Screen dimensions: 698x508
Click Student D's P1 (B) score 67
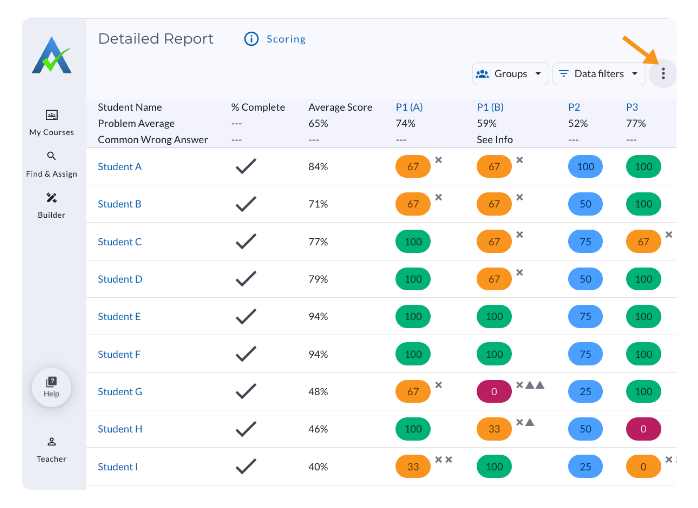point(494,279)
